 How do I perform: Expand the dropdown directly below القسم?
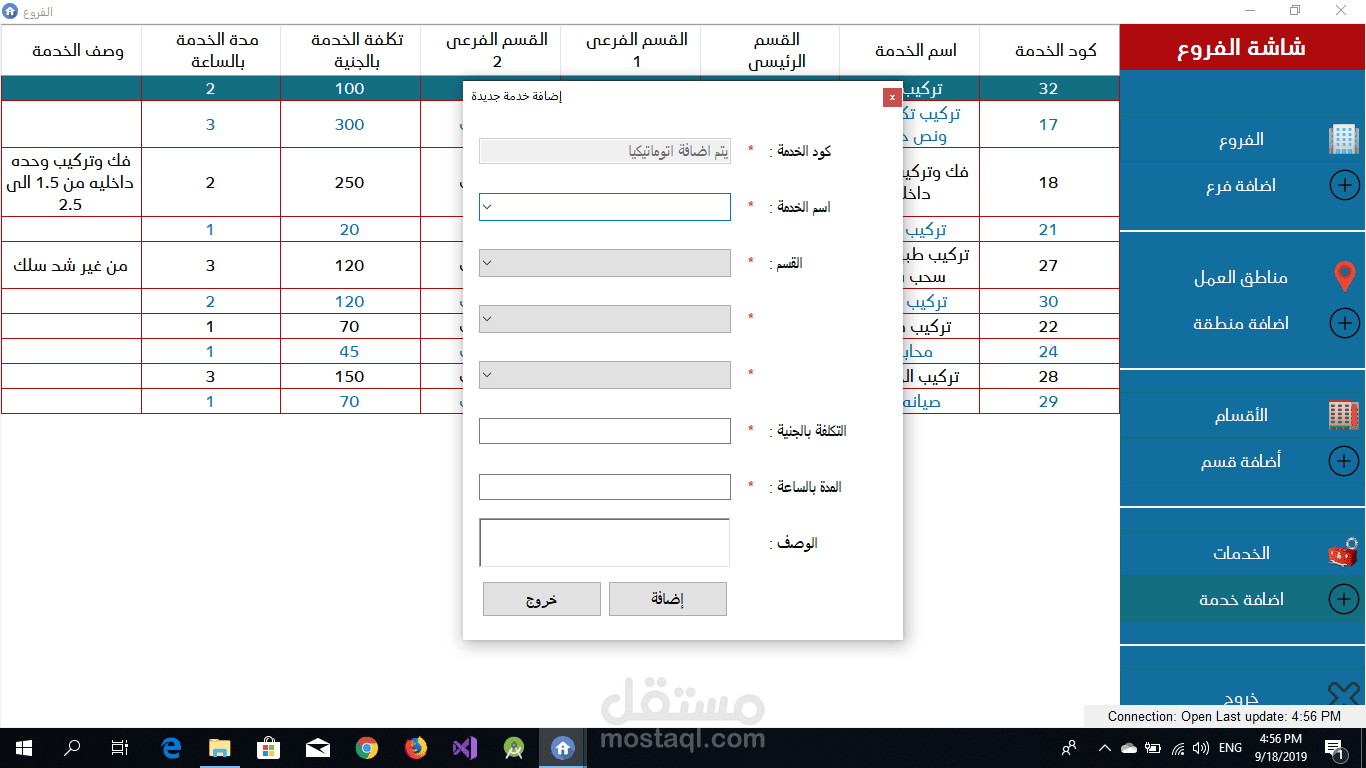coord(487,319)
